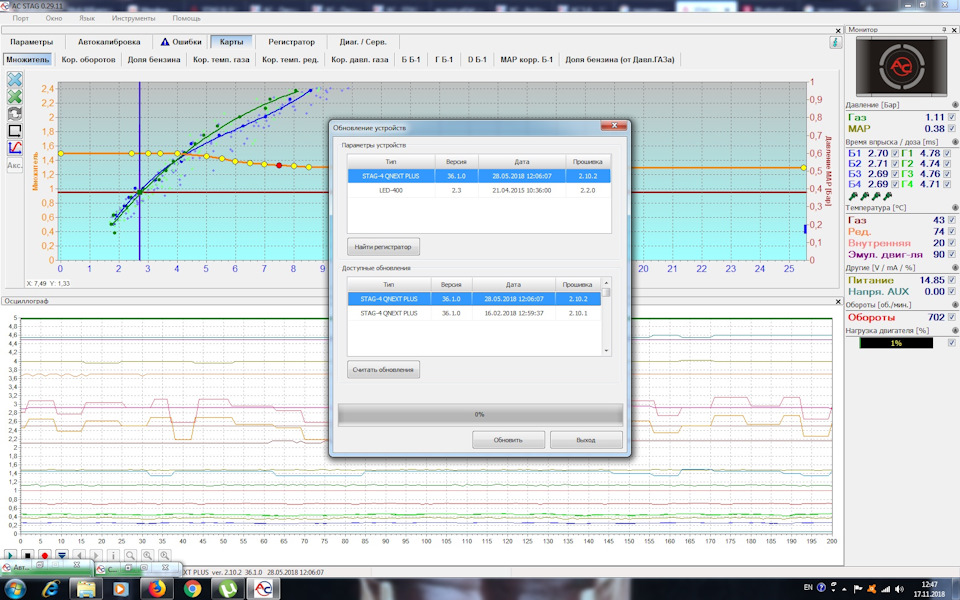Stop the oscilloscope with the black square icon

27,555
